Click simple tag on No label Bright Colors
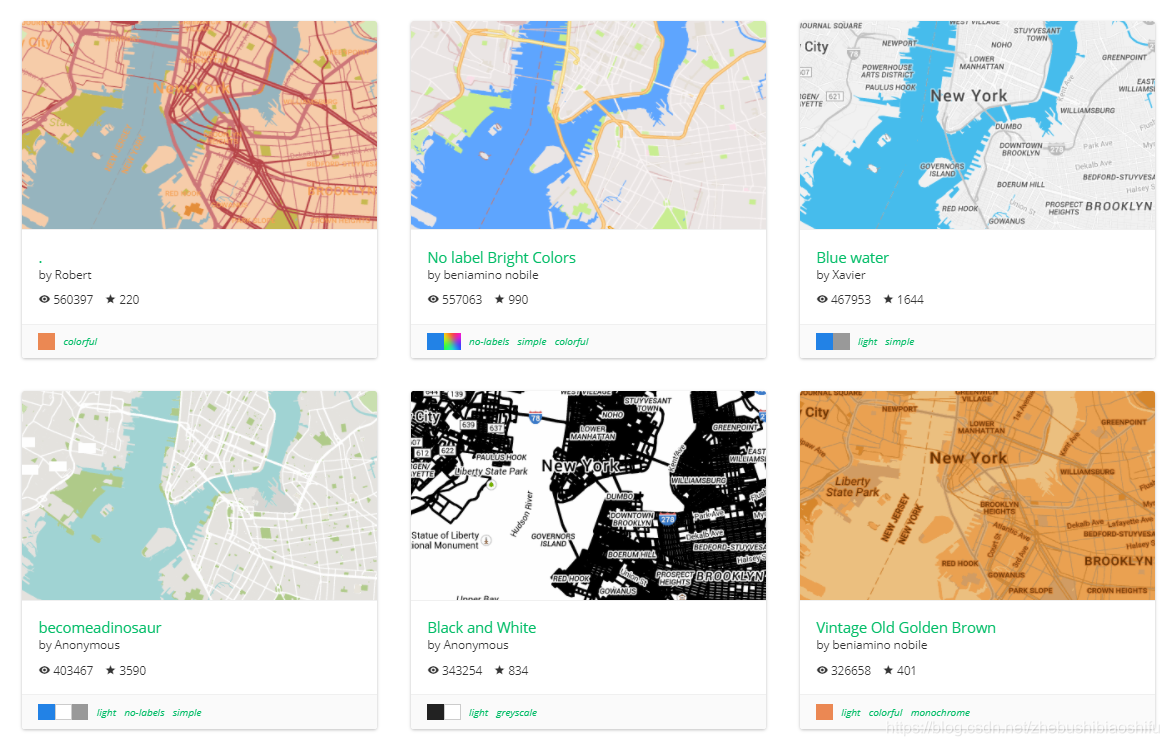1169x746 pixels. 532,341
